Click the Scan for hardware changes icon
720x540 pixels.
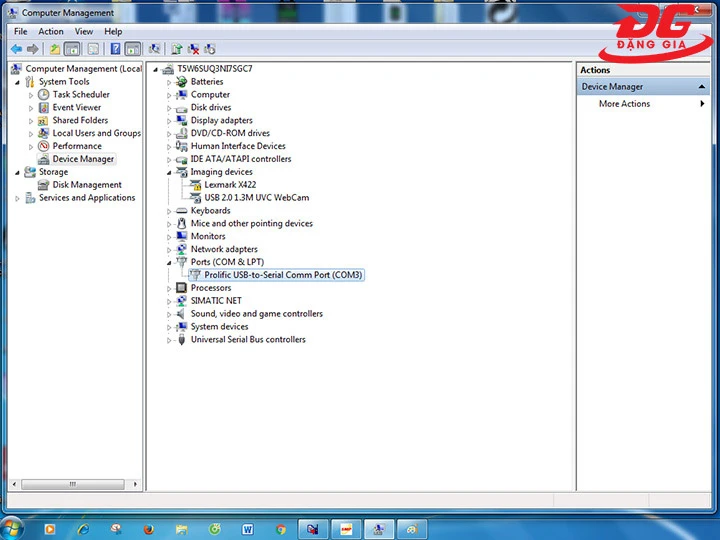(x=155, y=48)
